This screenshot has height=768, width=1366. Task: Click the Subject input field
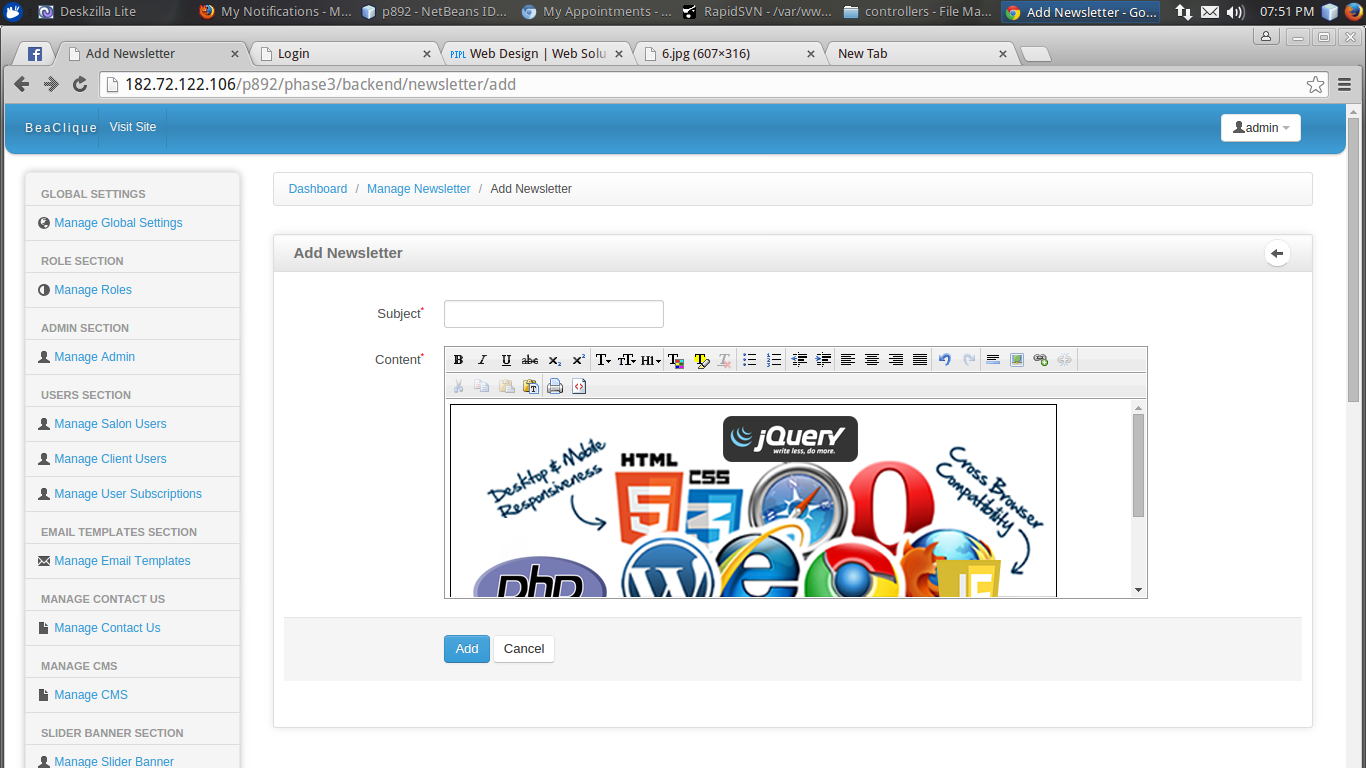[554, 314]
